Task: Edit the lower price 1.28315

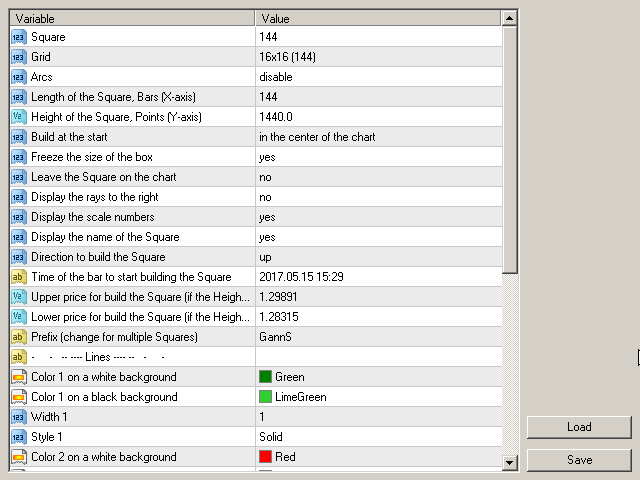Action: click(x=379, y=317)
